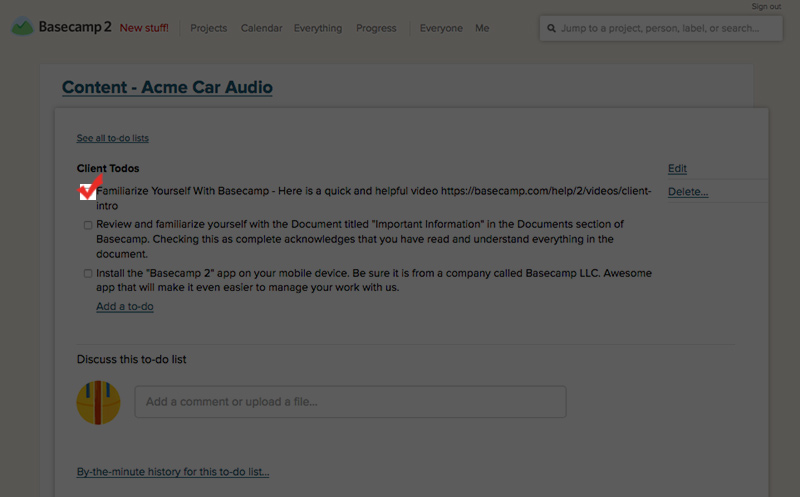Open the Projects menu item
The height and width of the screenshot is (497, 800).
(x=209, y=28)
